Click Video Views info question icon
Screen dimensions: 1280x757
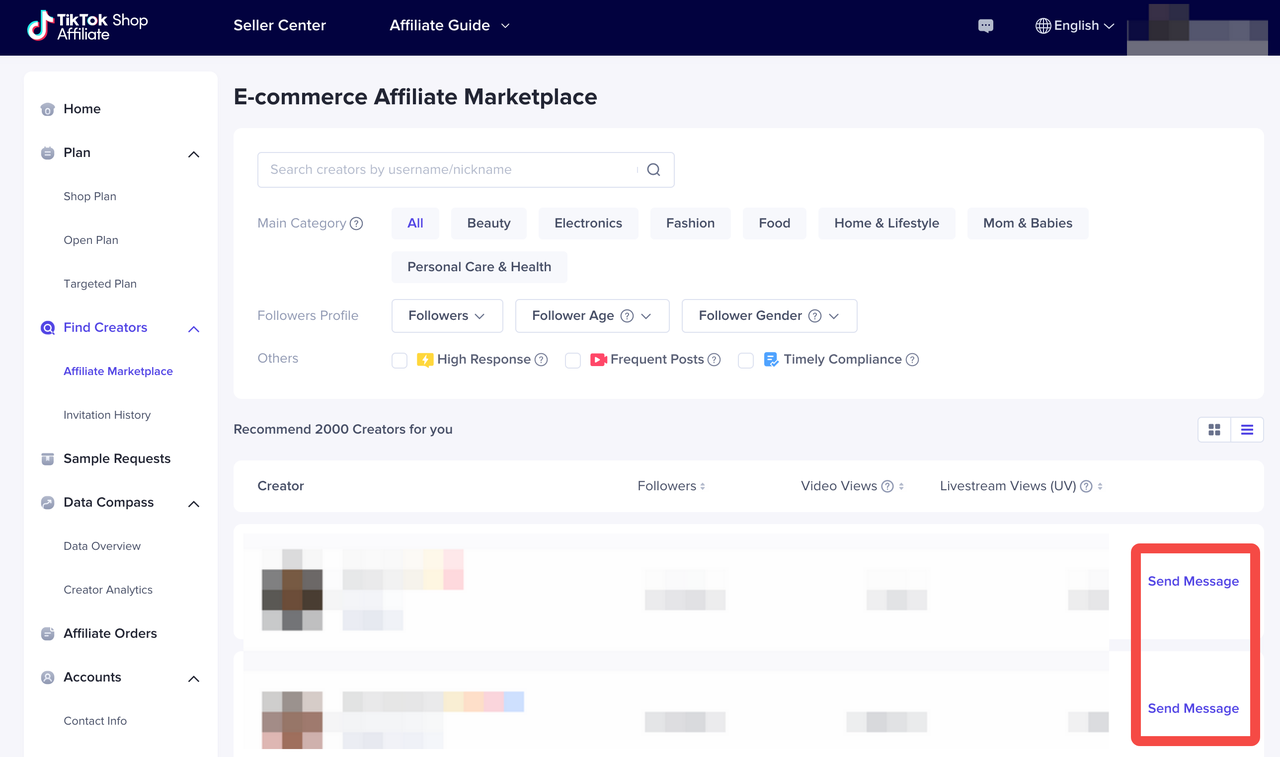tap(887, 487)
